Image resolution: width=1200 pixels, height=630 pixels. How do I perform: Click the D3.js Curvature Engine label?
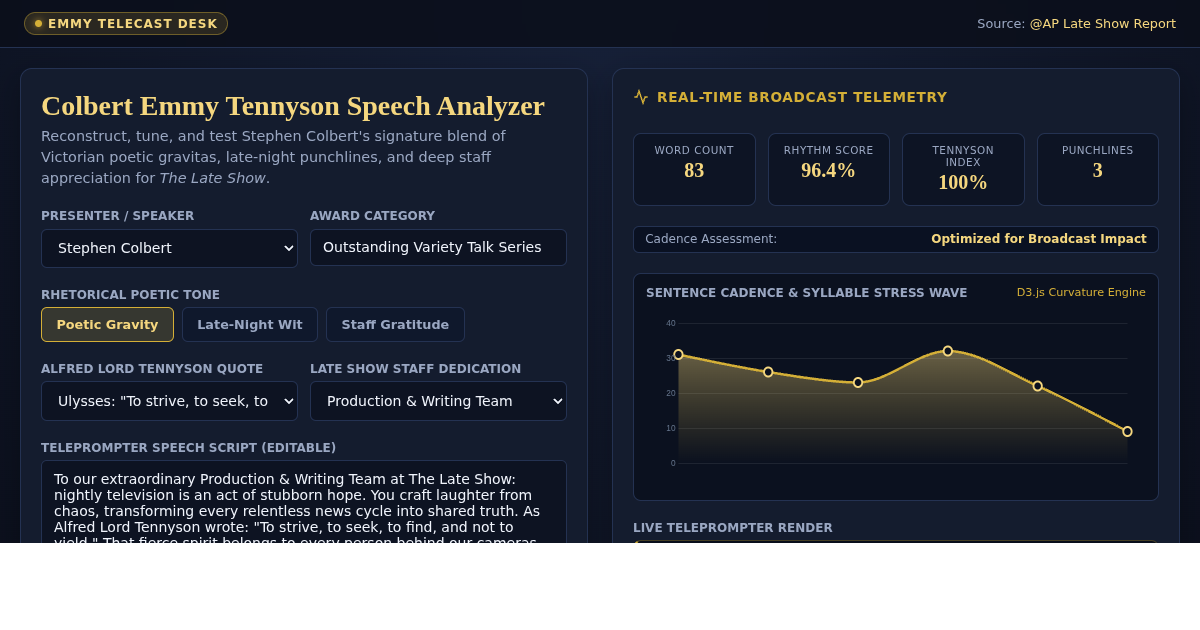(1081, 293)
